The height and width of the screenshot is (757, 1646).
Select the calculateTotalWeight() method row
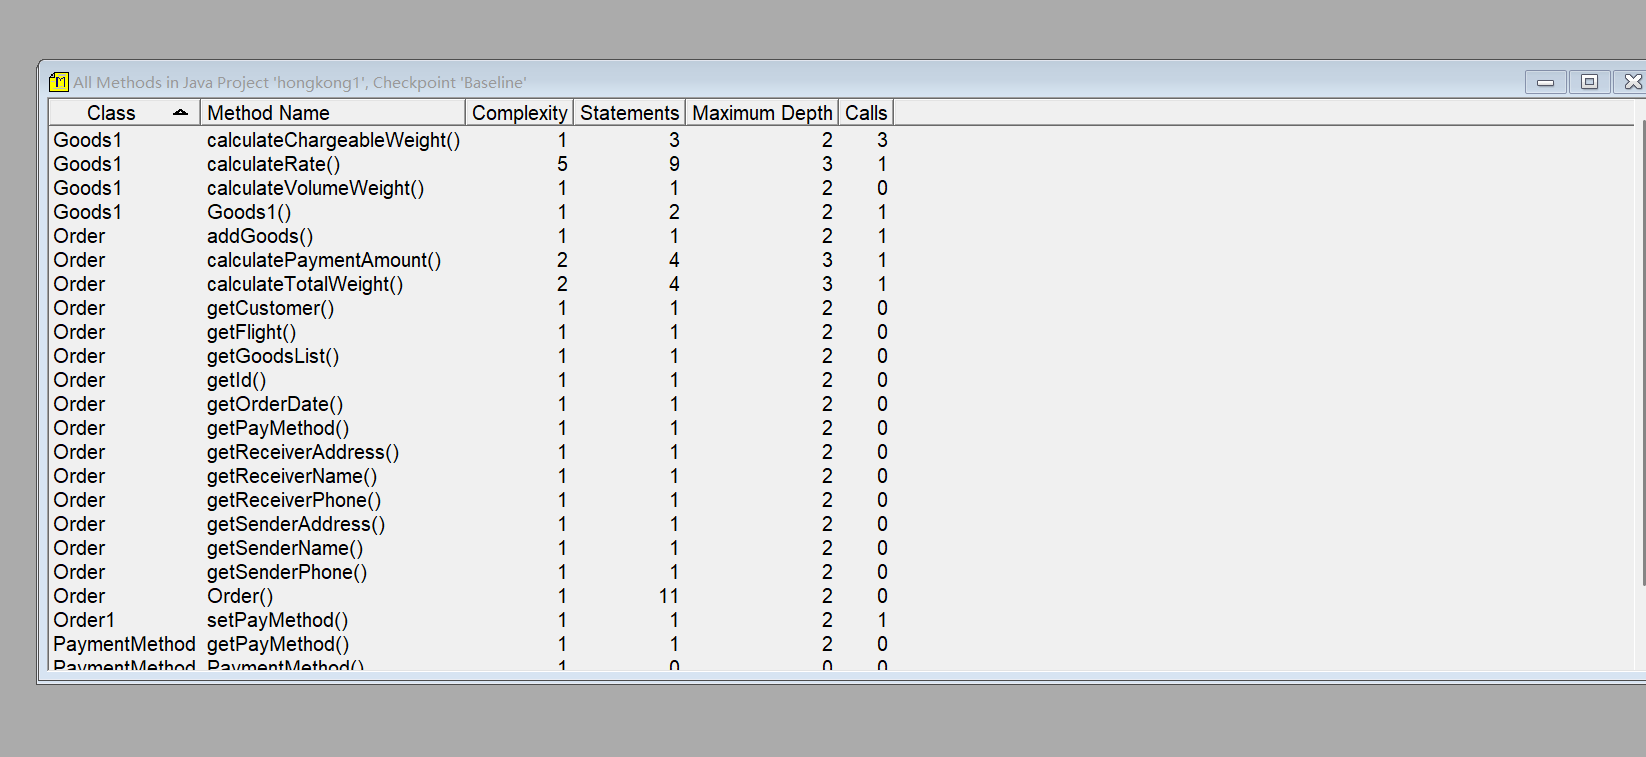pos(470,284)
